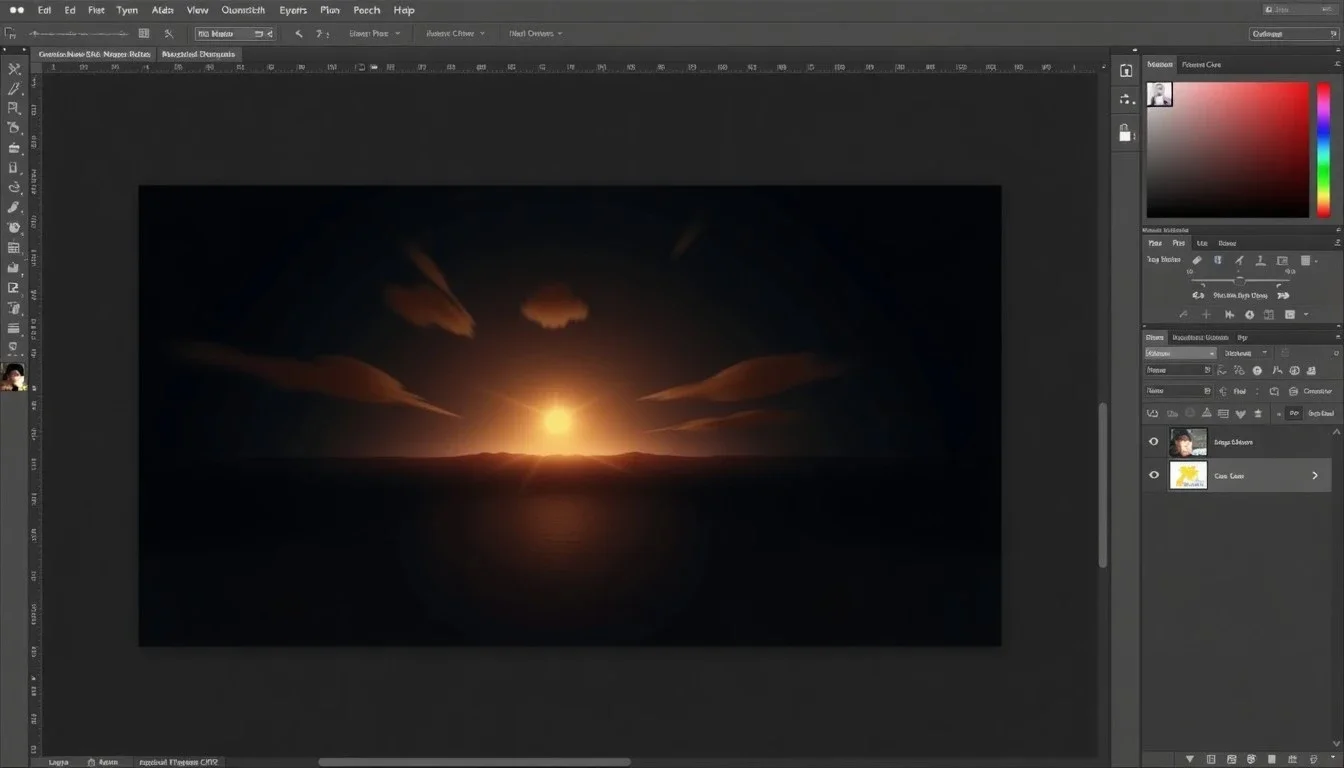The image size is (1344, 768).
Task: Switch to the first document tab
Action: pyautogui.click(x=95, y=54)
